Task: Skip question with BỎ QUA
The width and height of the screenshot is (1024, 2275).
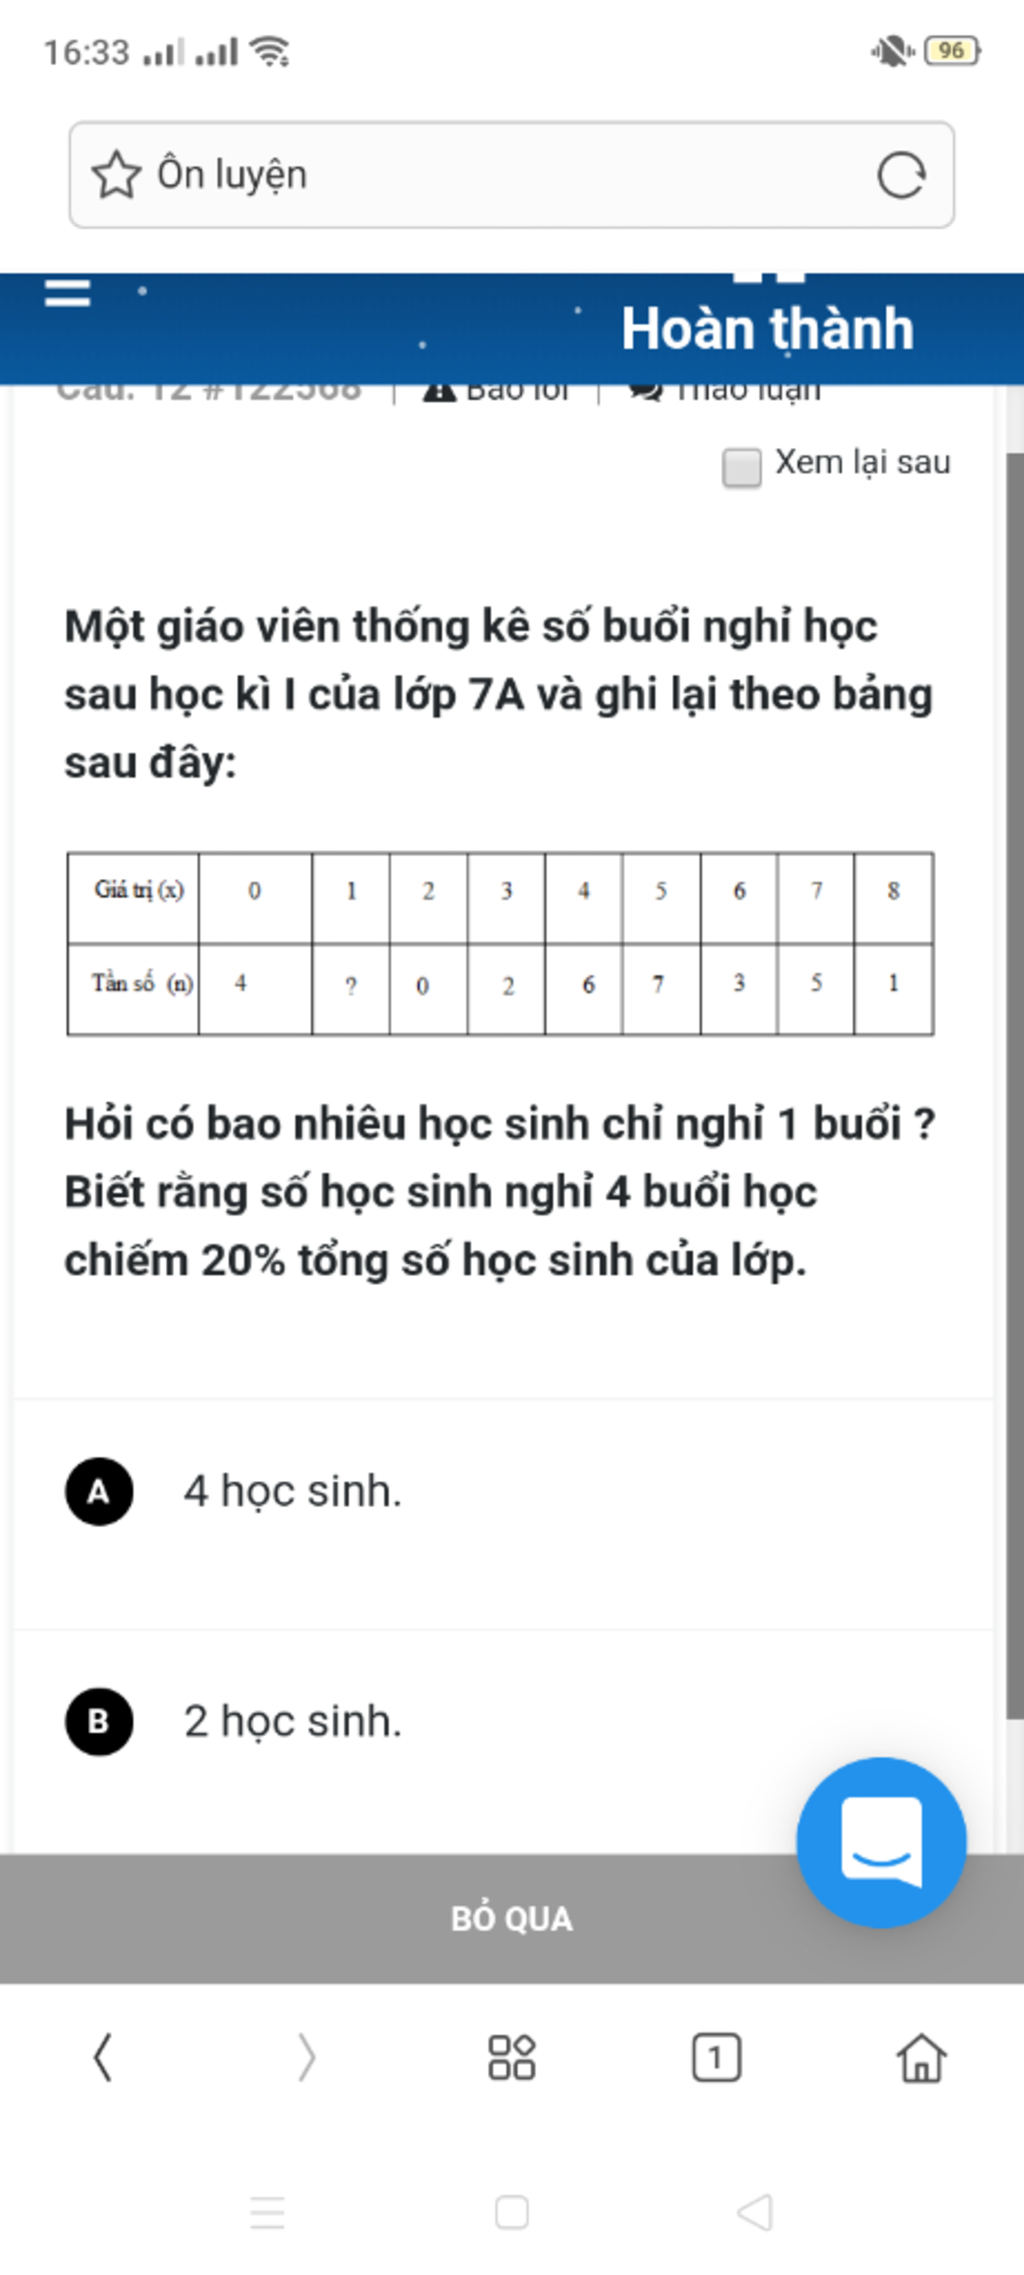Action: (511, 1918)
